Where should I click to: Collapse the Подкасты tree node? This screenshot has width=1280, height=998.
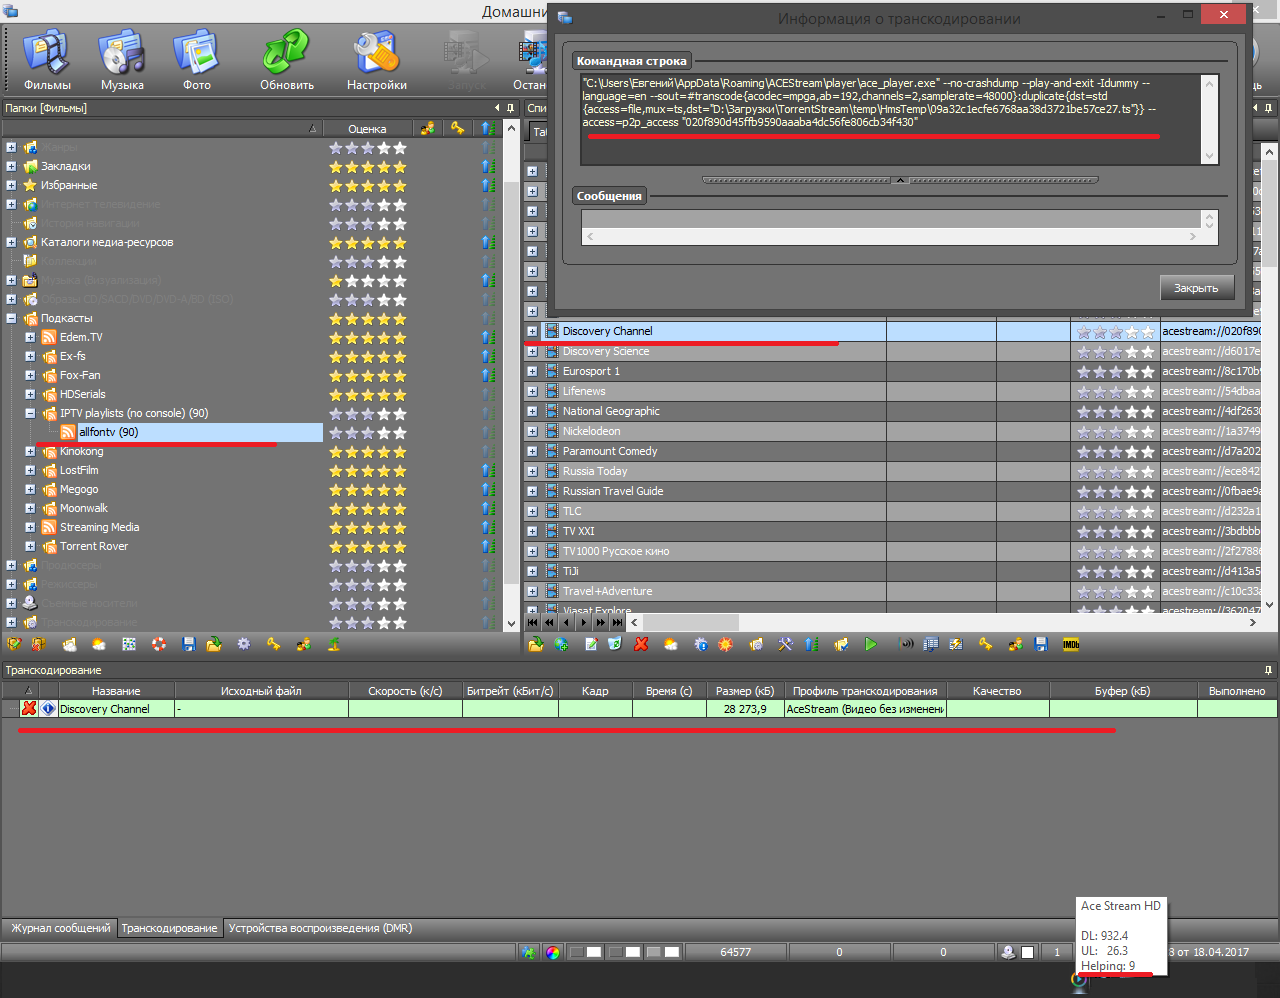pos(11,319)
